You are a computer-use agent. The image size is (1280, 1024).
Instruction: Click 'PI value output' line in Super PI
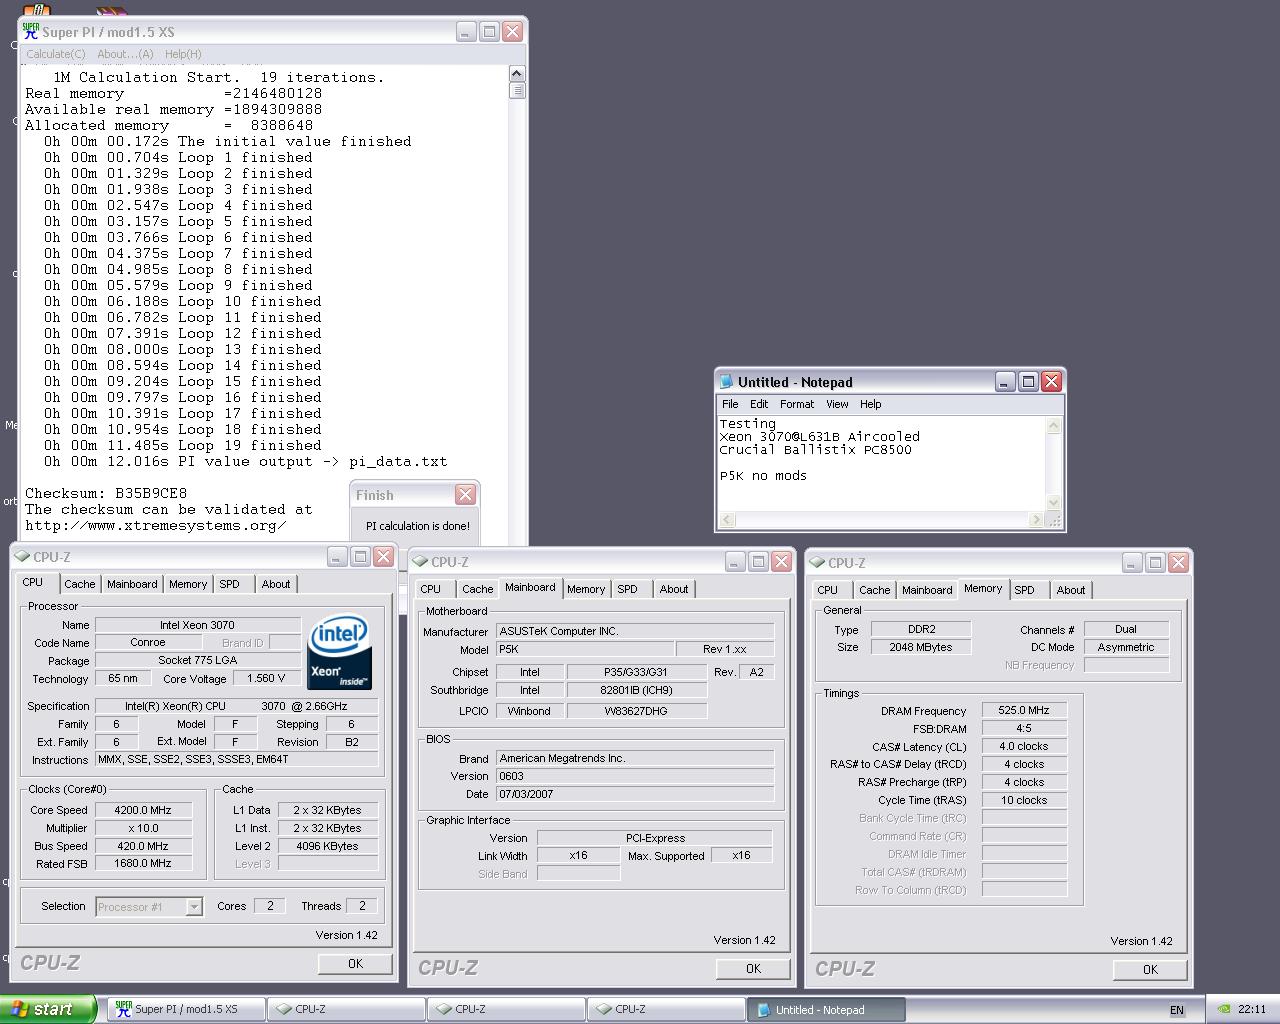(x=245, y=461)
